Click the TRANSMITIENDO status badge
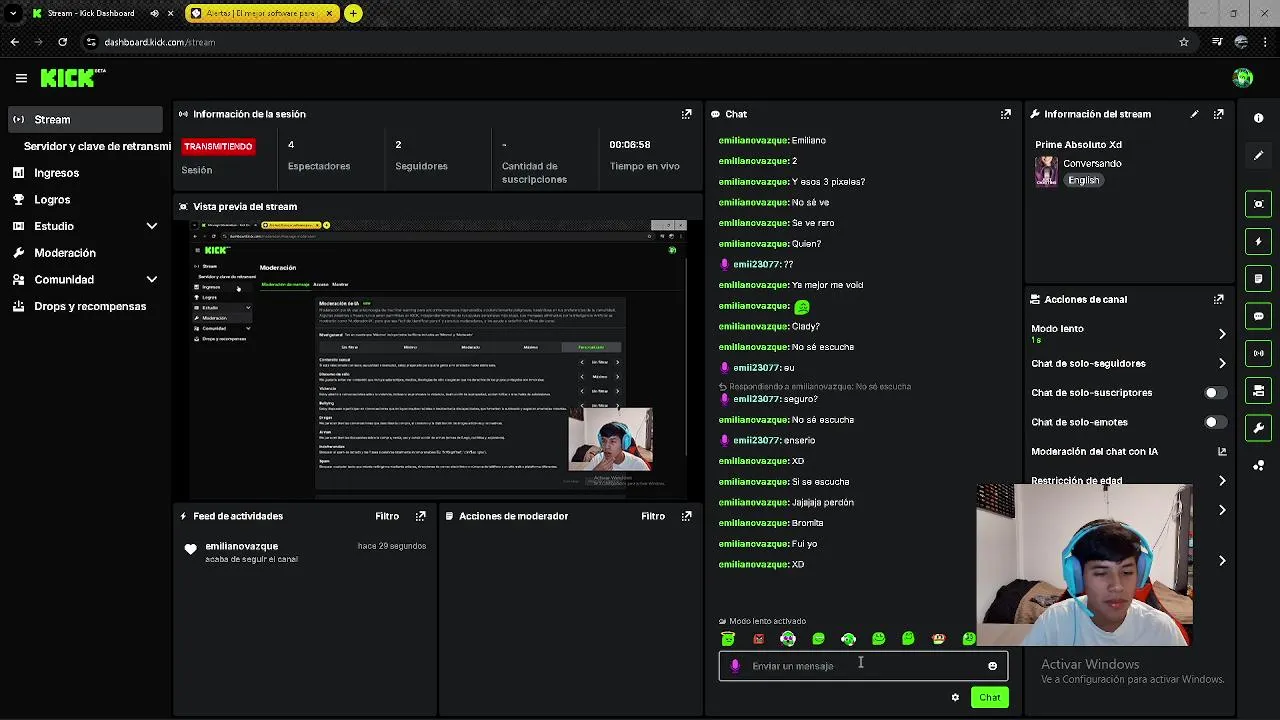The image size is (1280, 720). (x=217, y=146)
